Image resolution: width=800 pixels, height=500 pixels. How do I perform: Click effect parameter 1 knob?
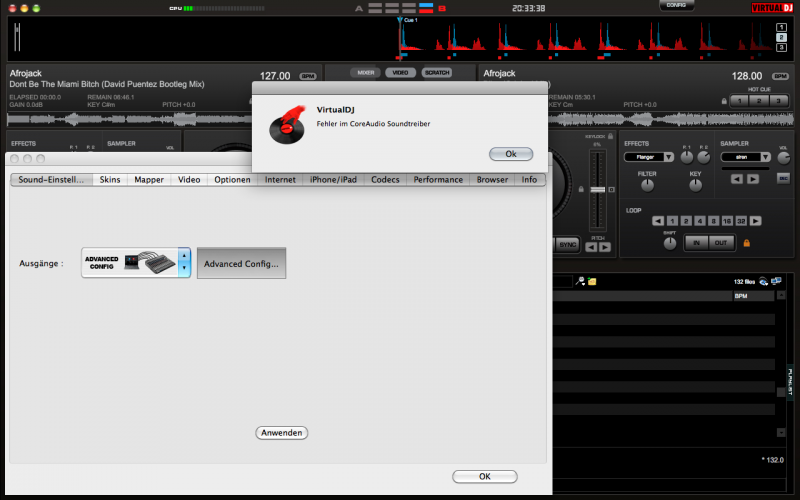(x=687, y=158)
